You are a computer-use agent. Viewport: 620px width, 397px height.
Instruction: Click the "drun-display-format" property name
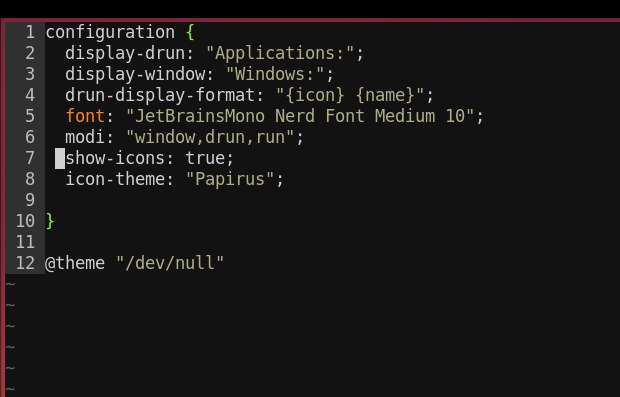click(x=160, y=95)
